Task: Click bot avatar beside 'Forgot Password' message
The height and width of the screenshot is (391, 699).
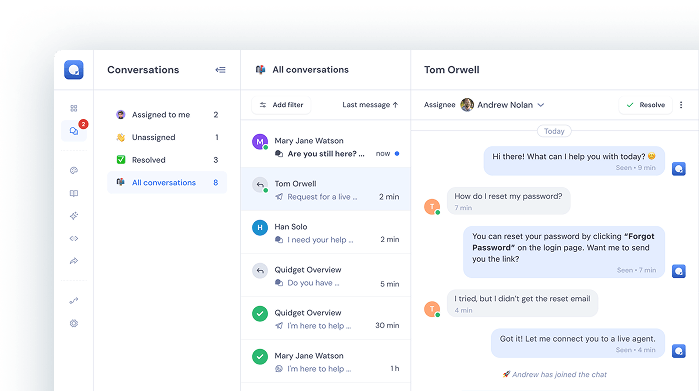Action: (x=678, y=271)
